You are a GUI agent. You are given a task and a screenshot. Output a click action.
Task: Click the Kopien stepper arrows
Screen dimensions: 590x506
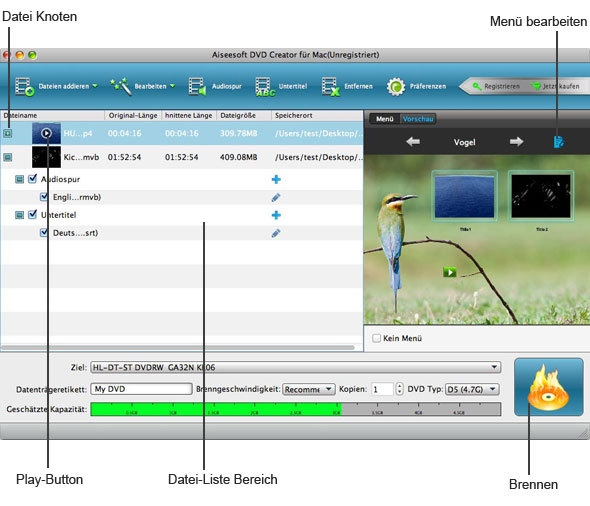point(400,389)
